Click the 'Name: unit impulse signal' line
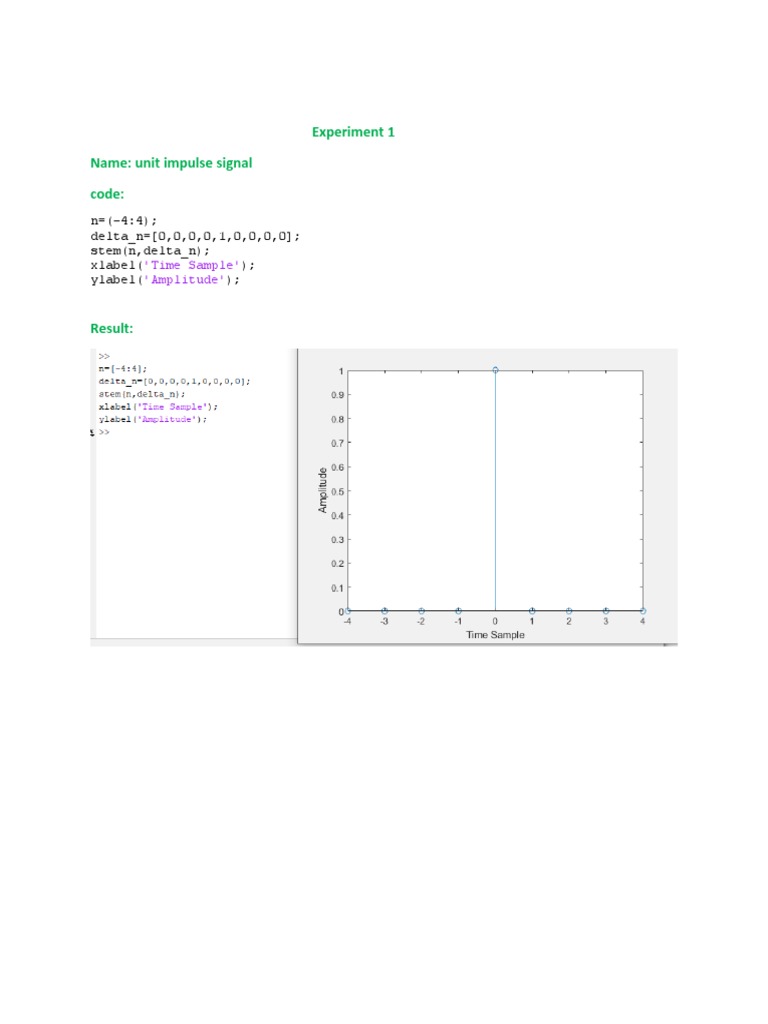This screenshot has width=768, height=1024. coord(171,162)
